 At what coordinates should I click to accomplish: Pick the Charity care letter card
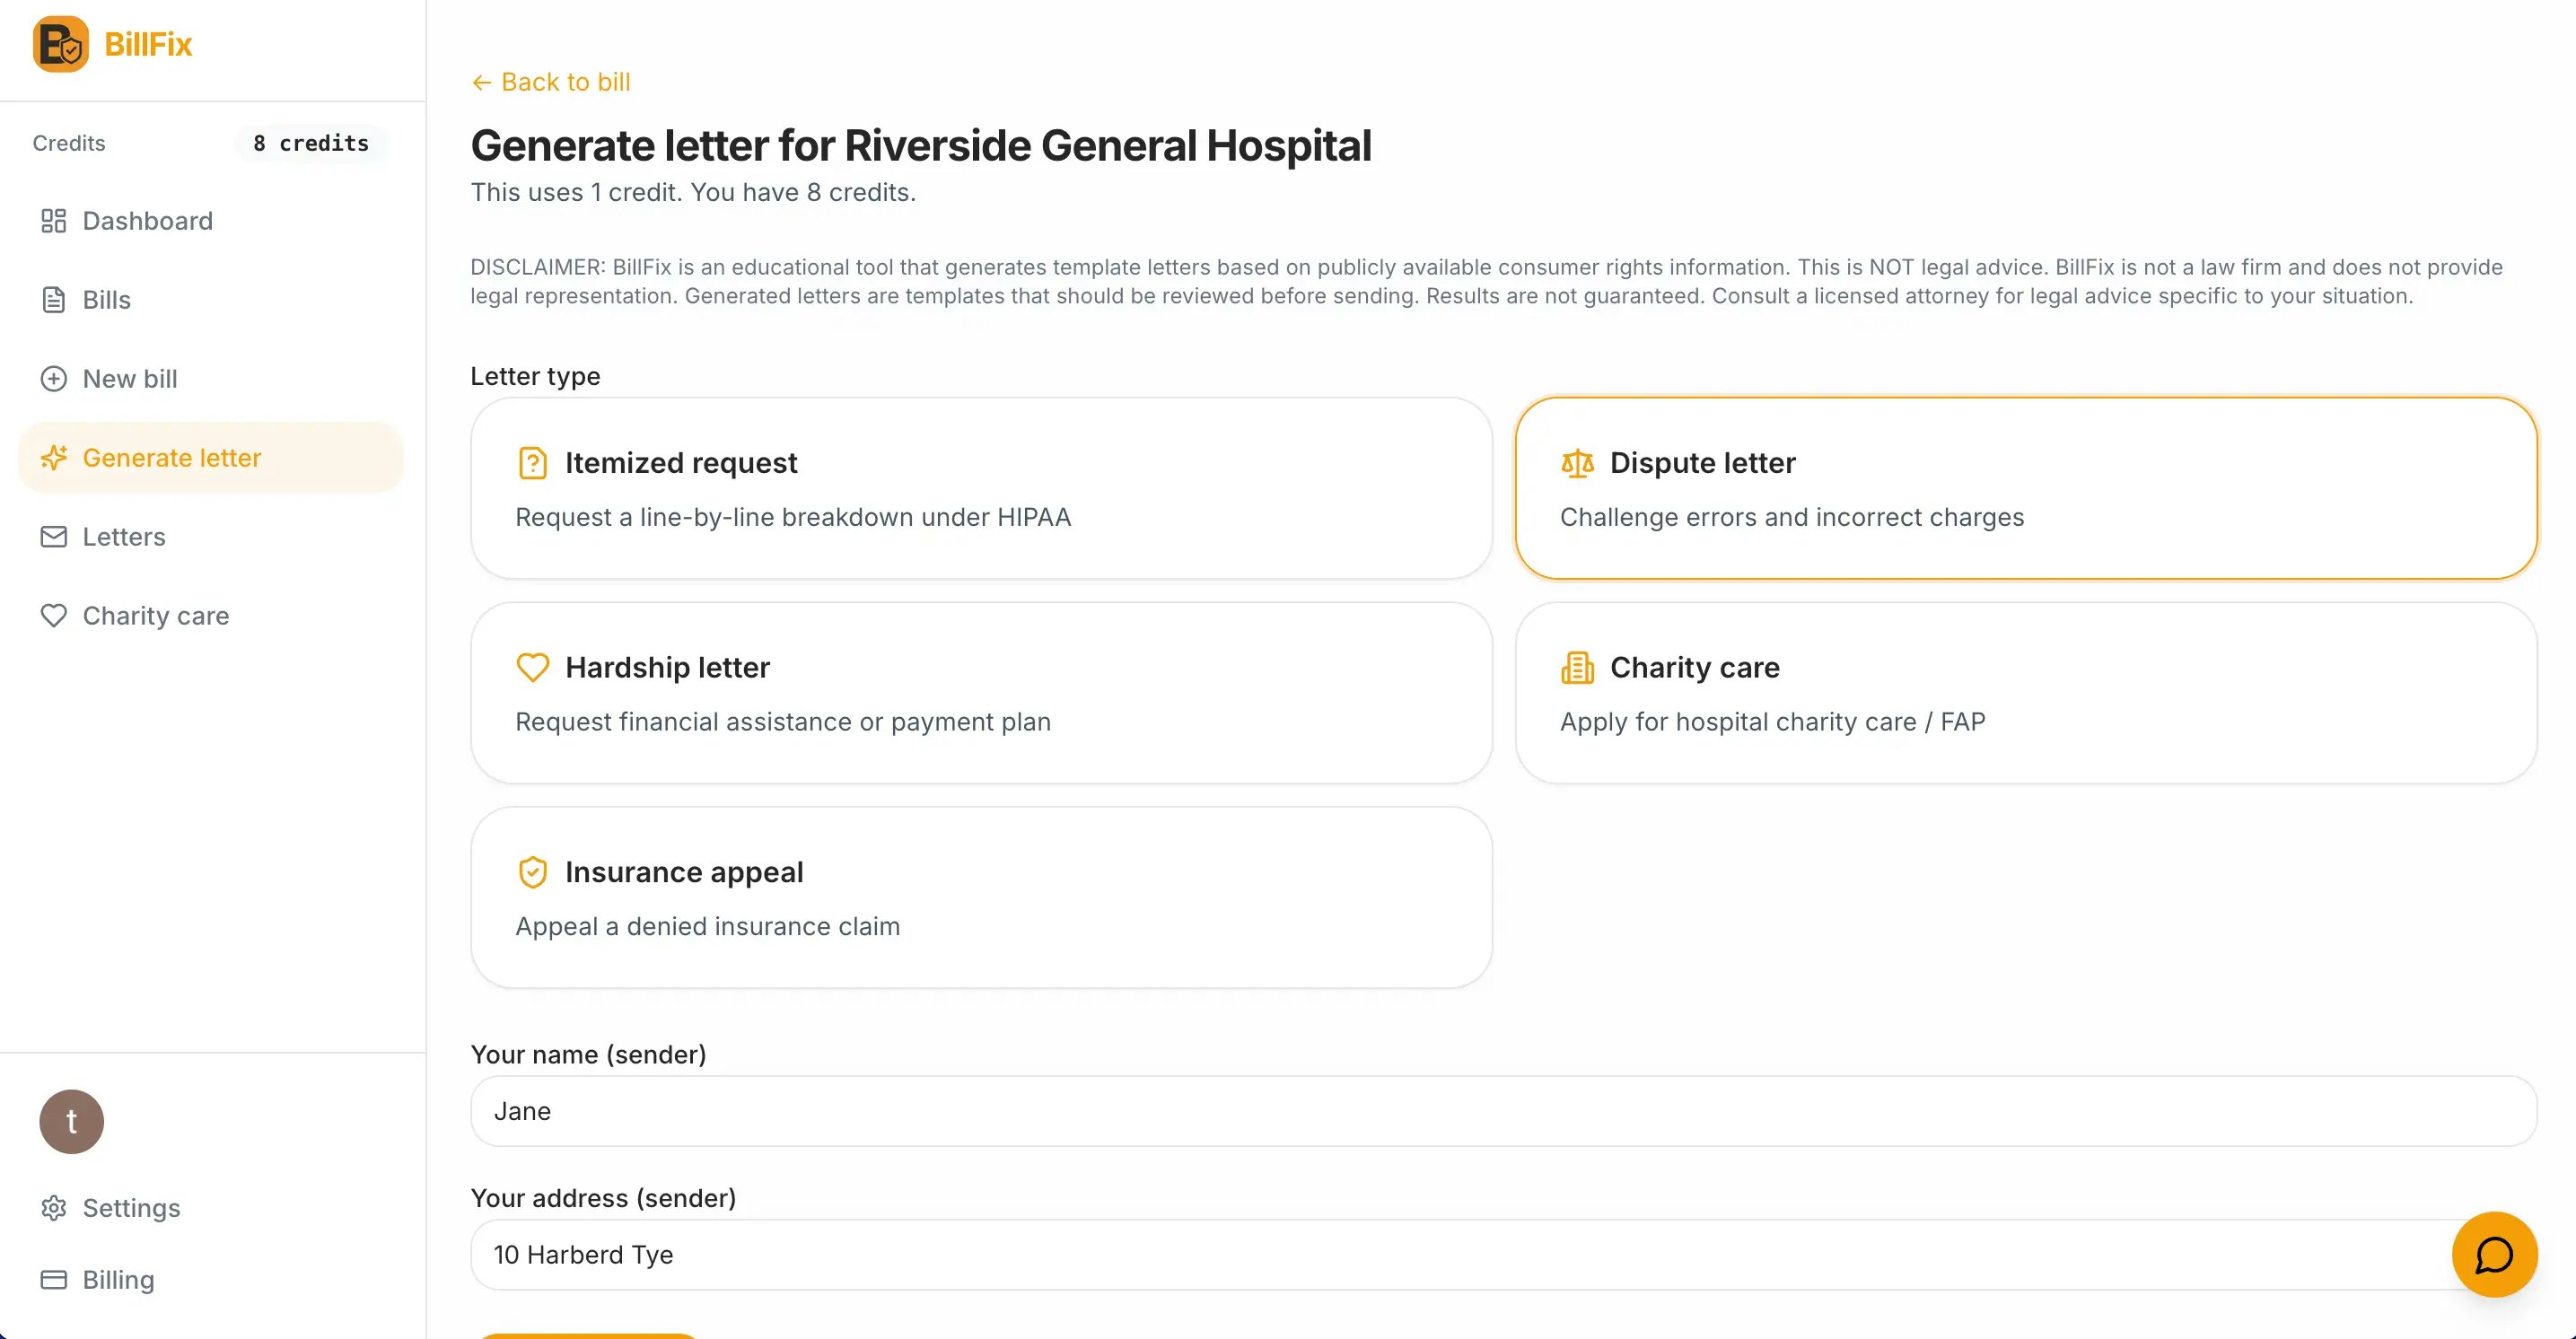(2025, 692)
